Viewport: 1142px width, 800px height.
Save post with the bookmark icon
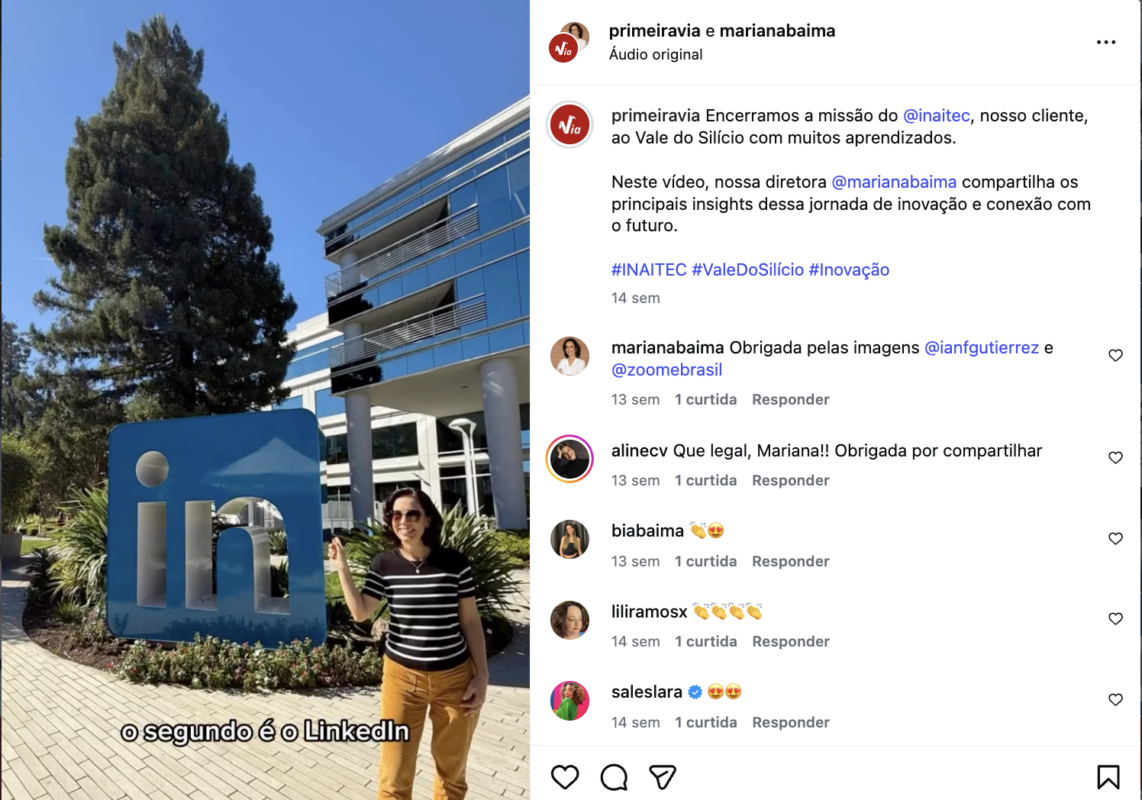click(x=1108, y=777)
